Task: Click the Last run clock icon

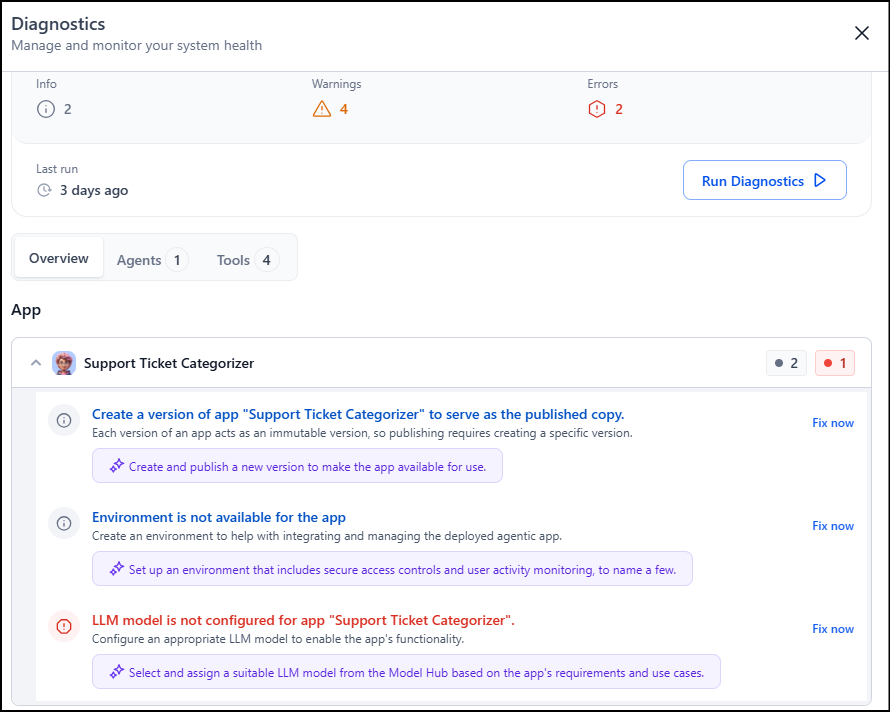Action: 44,190
